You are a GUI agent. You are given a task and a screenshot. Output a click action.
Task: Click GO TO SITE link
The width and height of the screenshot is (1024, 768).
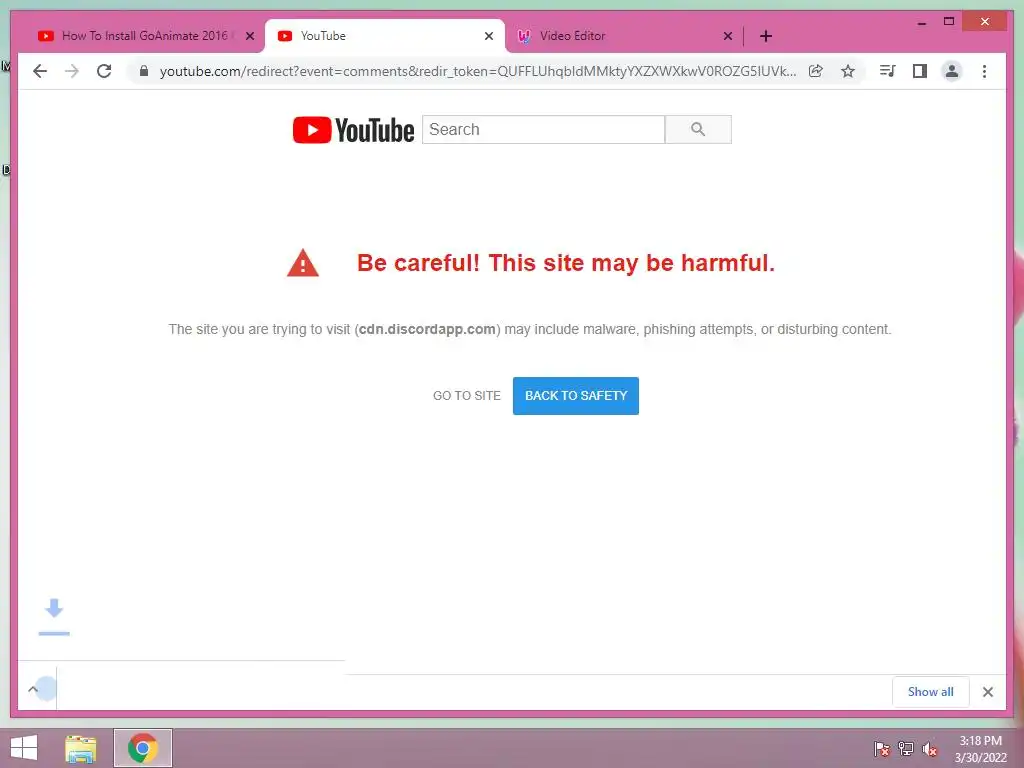pyautogui.click(x=467, y=396)
